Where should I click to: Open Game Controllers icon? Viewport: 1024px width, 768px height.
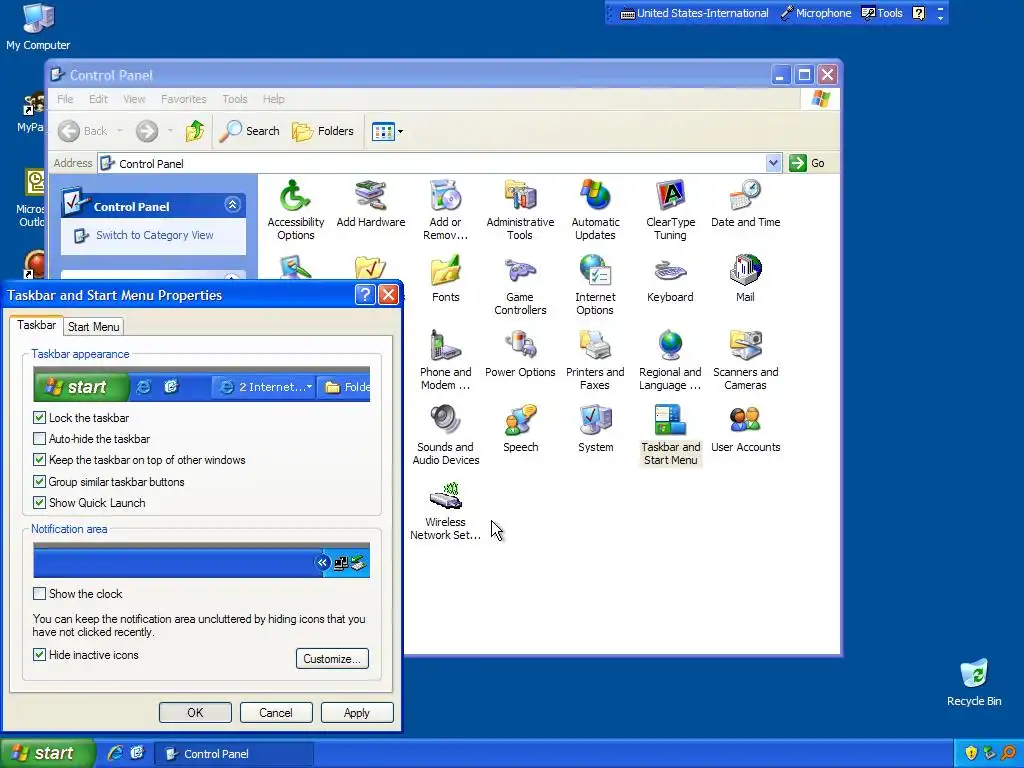[x=520, y=285]
